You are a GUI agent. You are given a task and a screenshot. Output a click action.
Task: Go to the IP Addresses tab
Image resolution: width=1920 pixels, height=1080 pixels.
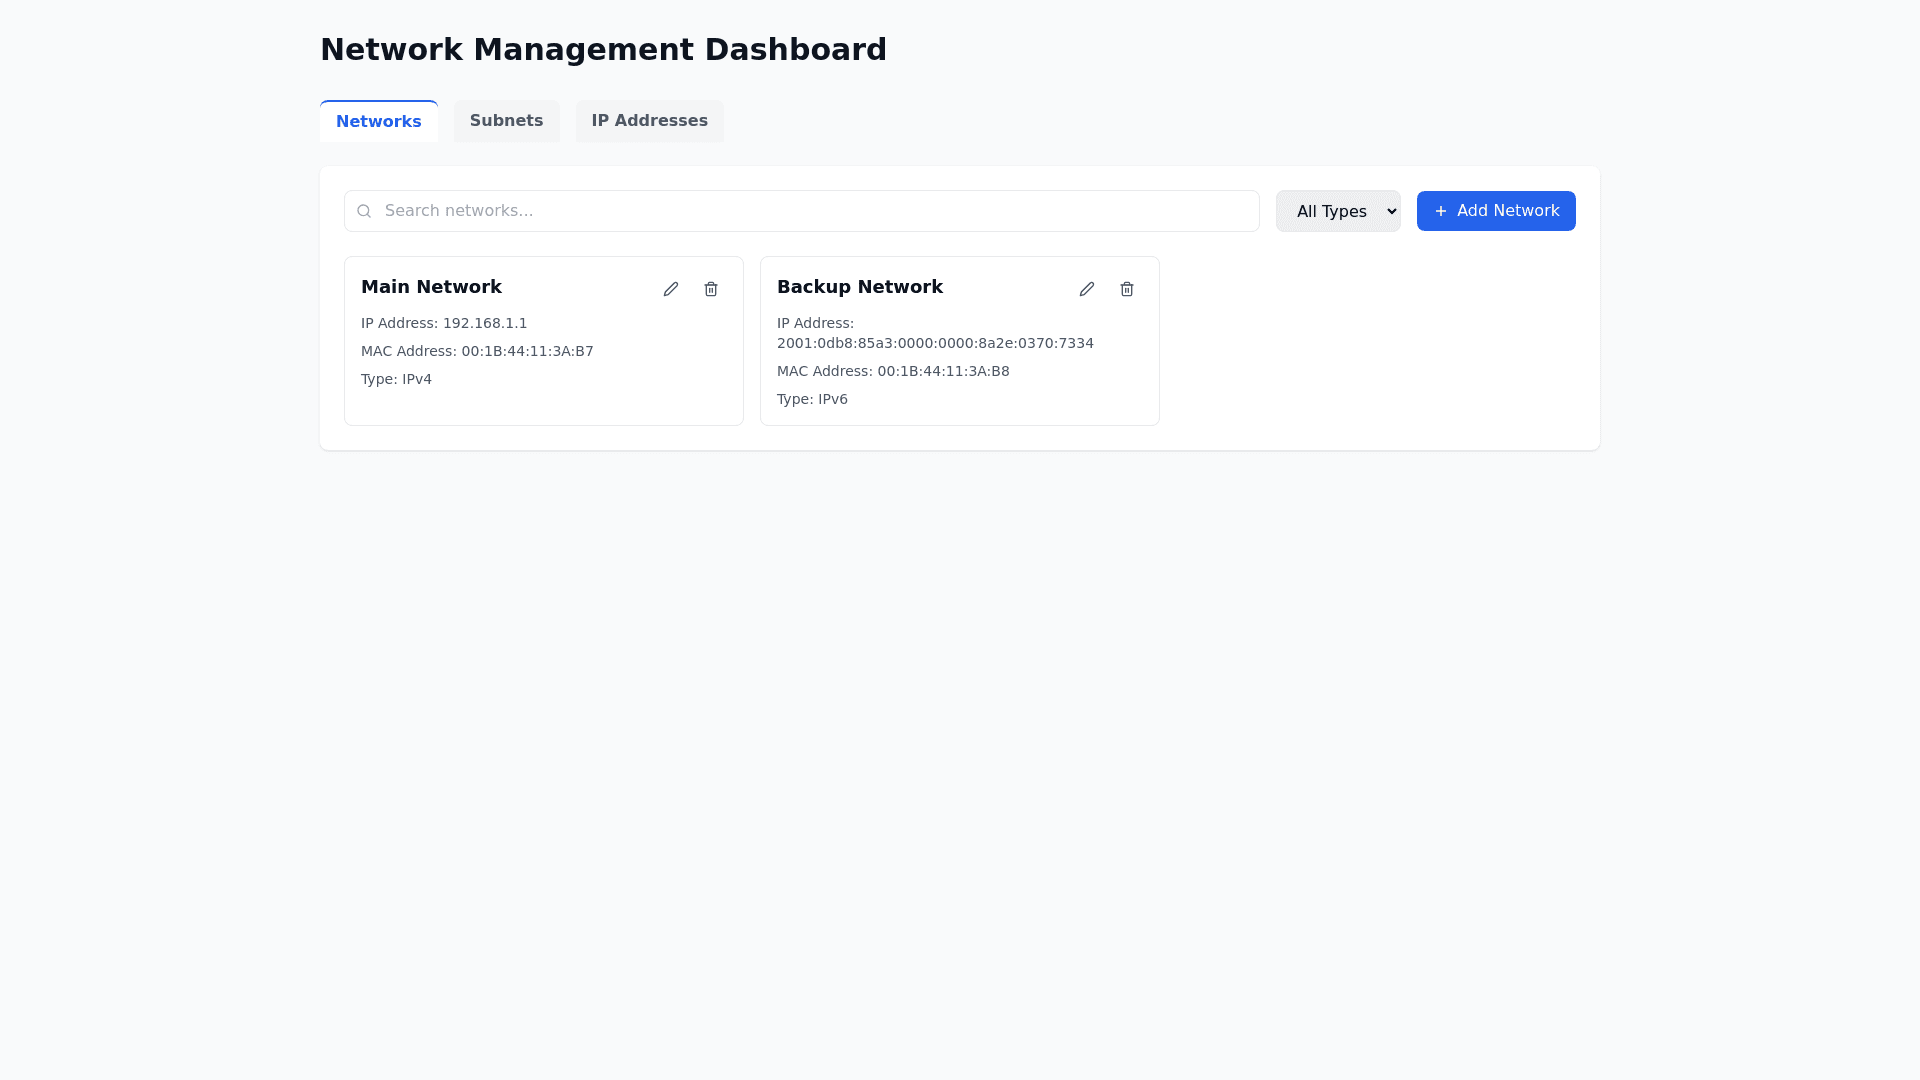[x=649, y=121]
